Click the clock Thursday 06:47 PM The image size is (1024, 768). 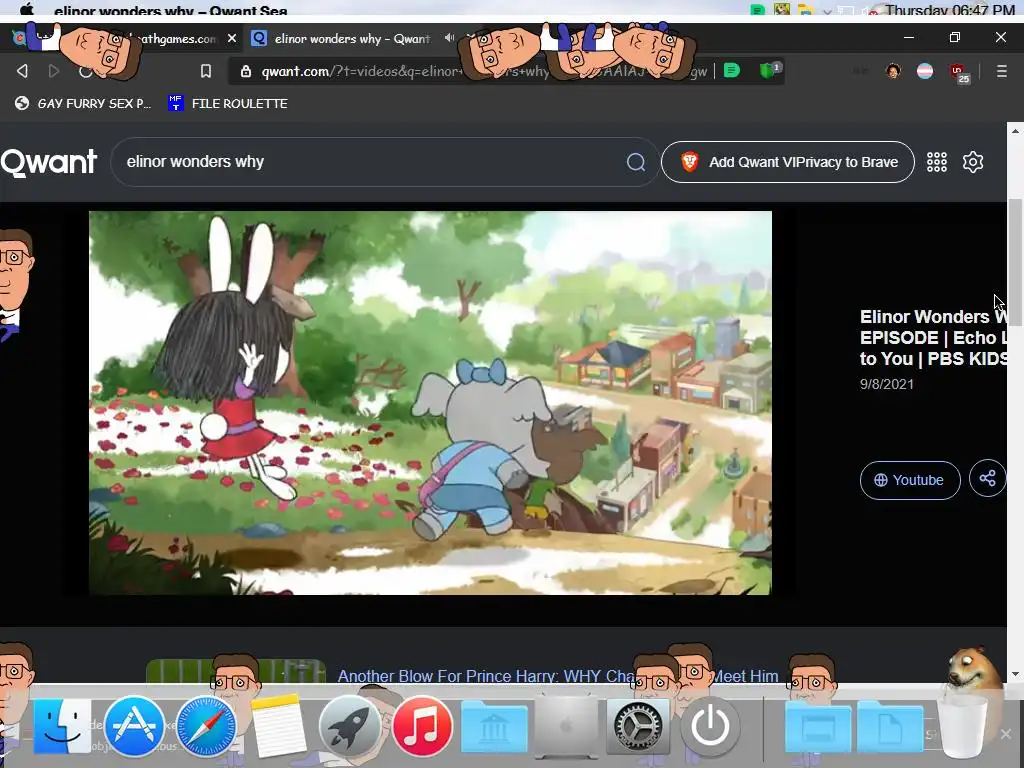[950, 10]
